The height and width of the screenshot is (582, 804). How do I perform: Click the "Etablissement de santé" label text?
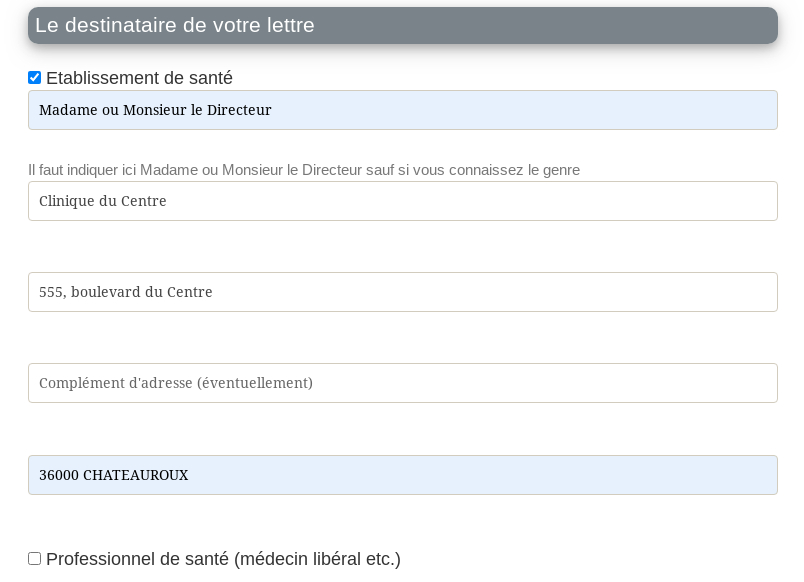click(139, 78)
